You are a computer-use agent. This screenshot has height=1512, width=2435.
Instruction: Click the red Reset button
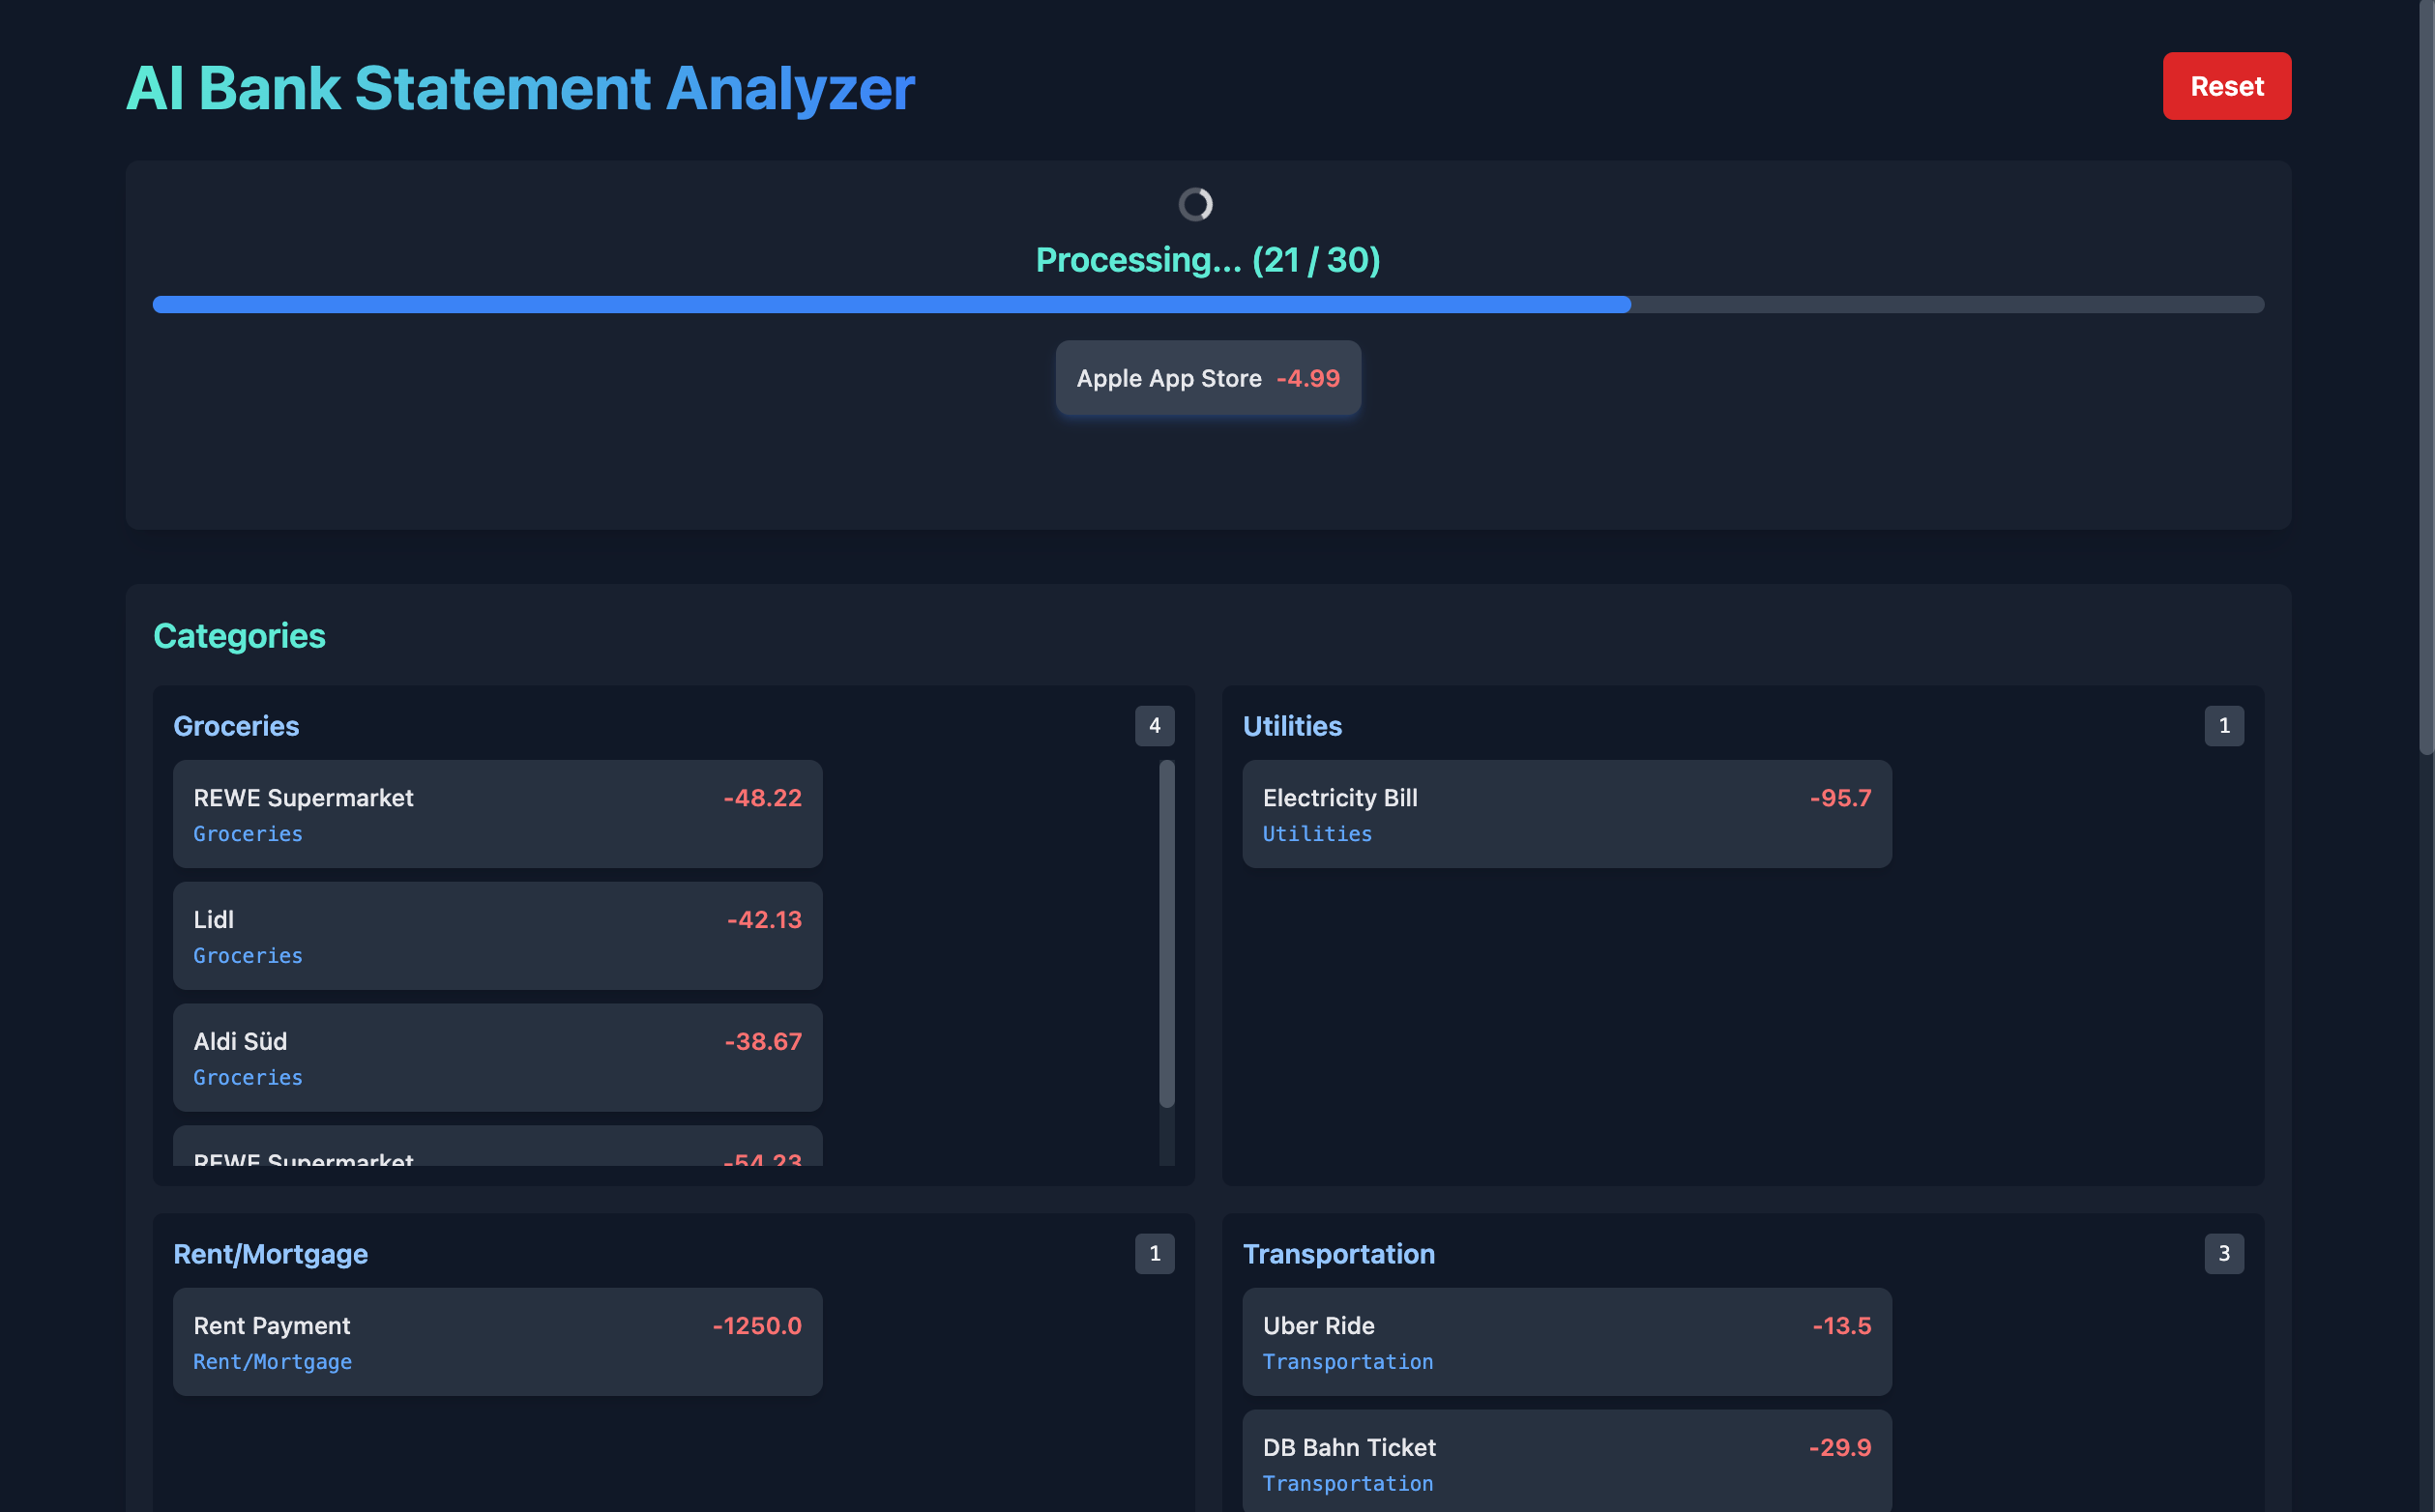[2226, 86]
